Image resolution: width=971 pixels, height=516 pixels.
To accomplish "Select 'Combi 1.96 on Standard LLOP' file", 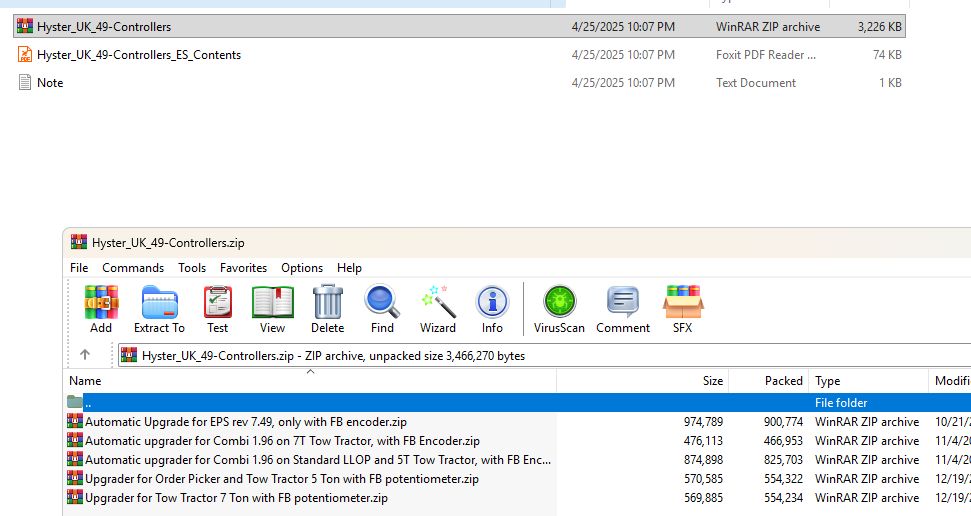I will pos(318,460).
